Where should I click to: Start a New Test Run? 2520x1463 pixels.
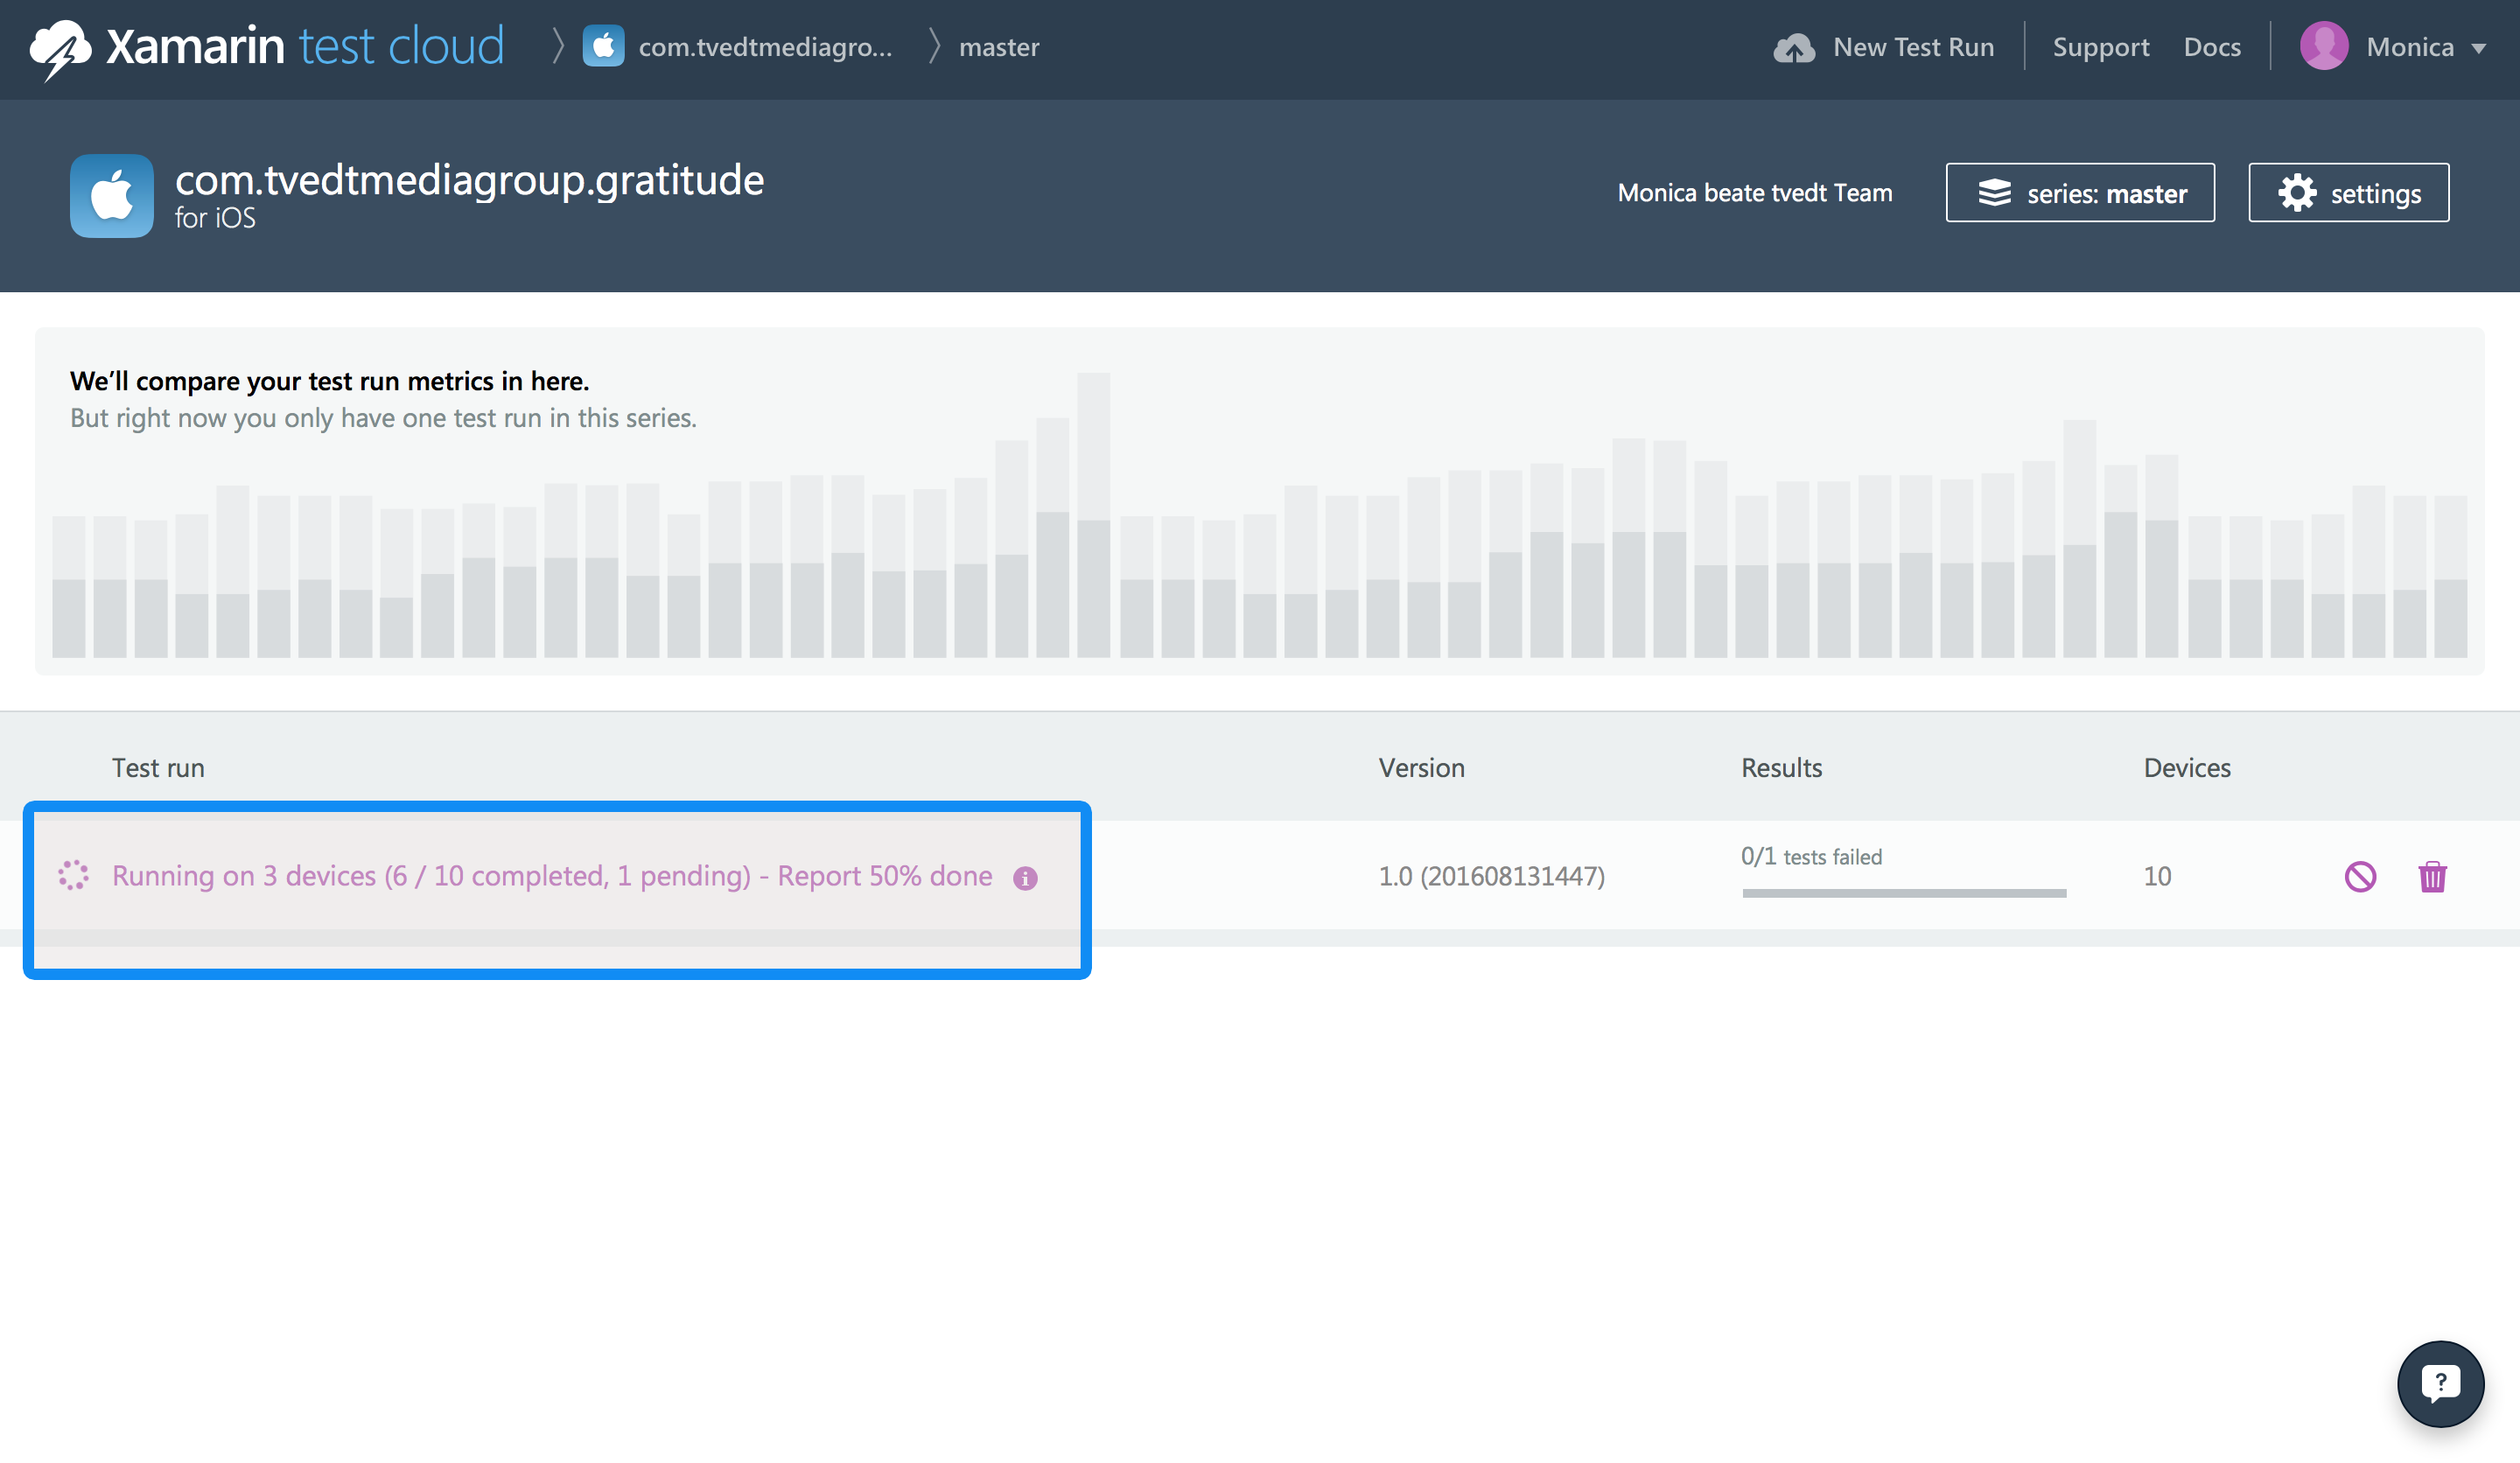pyautogui.click(x=1884, y=47)
